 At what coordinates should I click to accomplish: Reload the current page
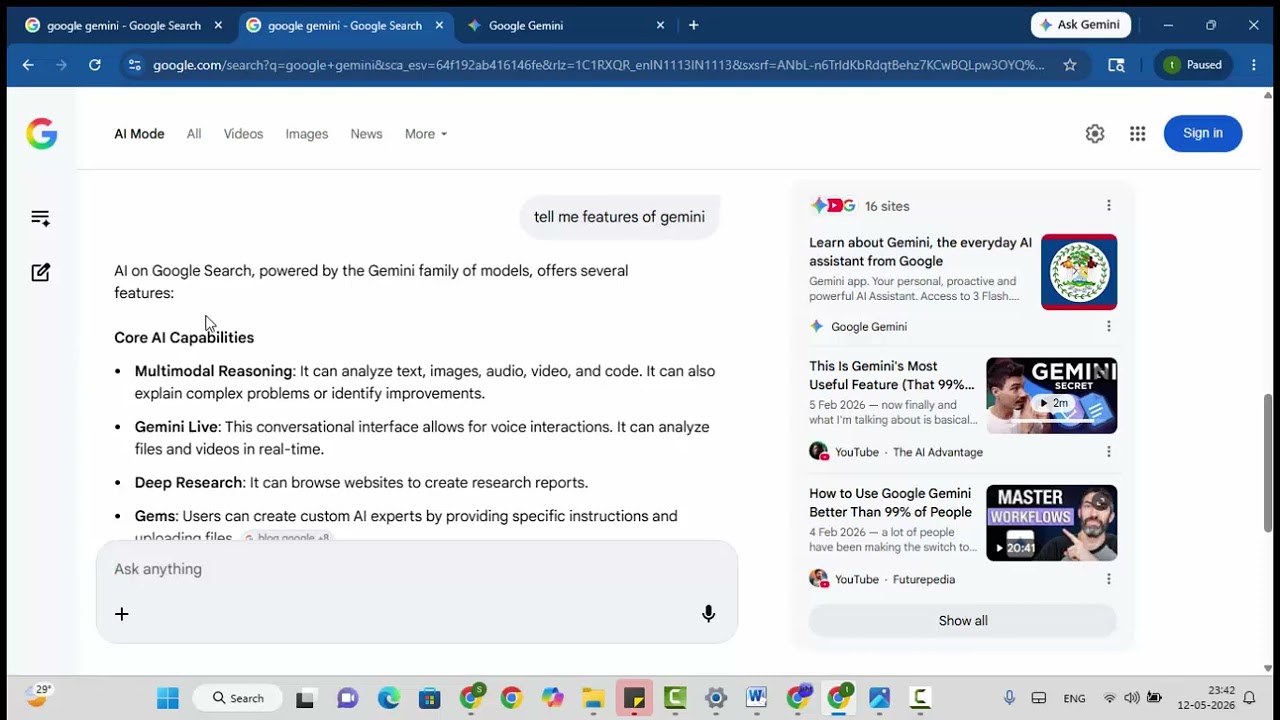click(x=94, y=65)
